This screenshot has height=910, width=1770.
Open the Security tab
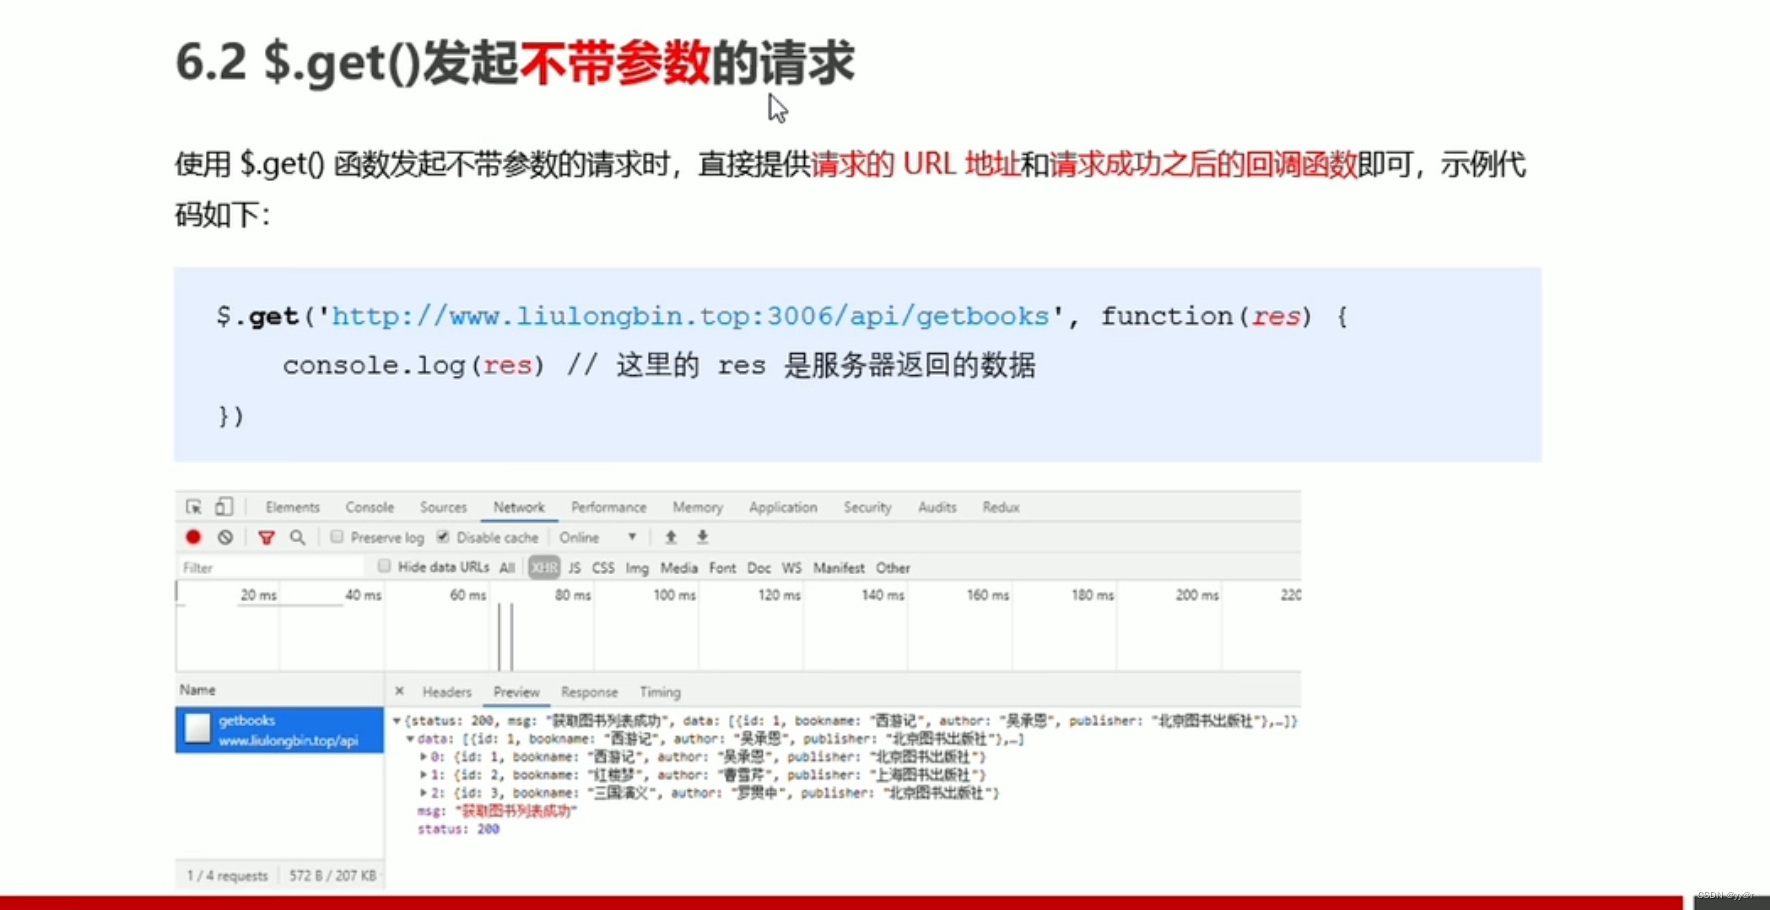coord(867,507)
